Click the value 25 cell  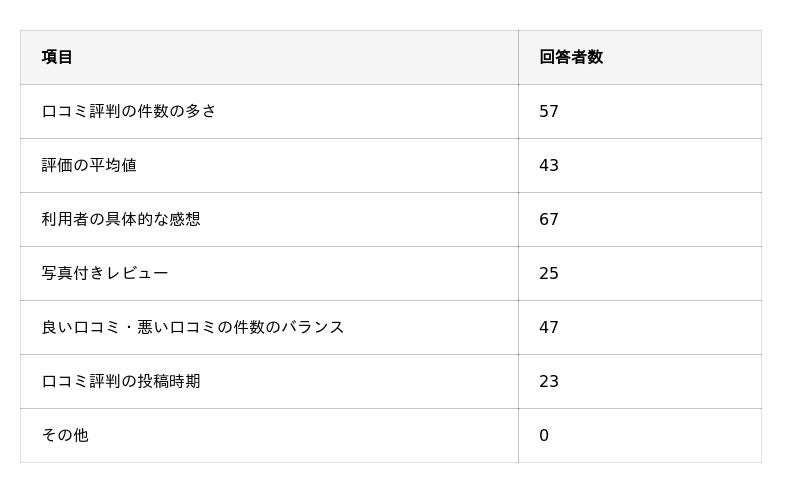[x=549, y=273]
